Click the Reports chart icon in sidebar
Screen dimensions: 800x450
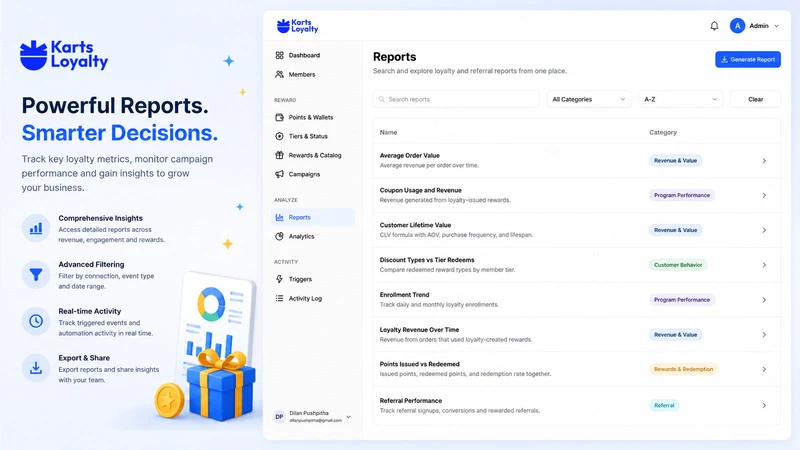pos(280,217)
